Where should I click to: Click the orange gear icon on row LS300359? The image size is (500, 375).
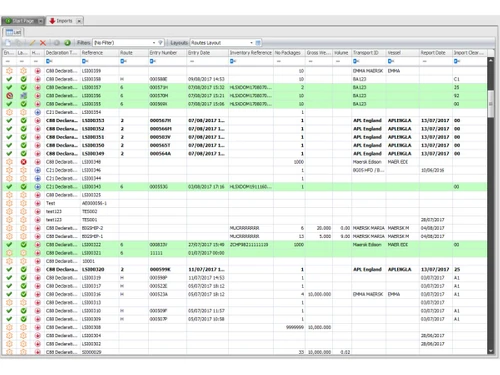click(9, 71)
